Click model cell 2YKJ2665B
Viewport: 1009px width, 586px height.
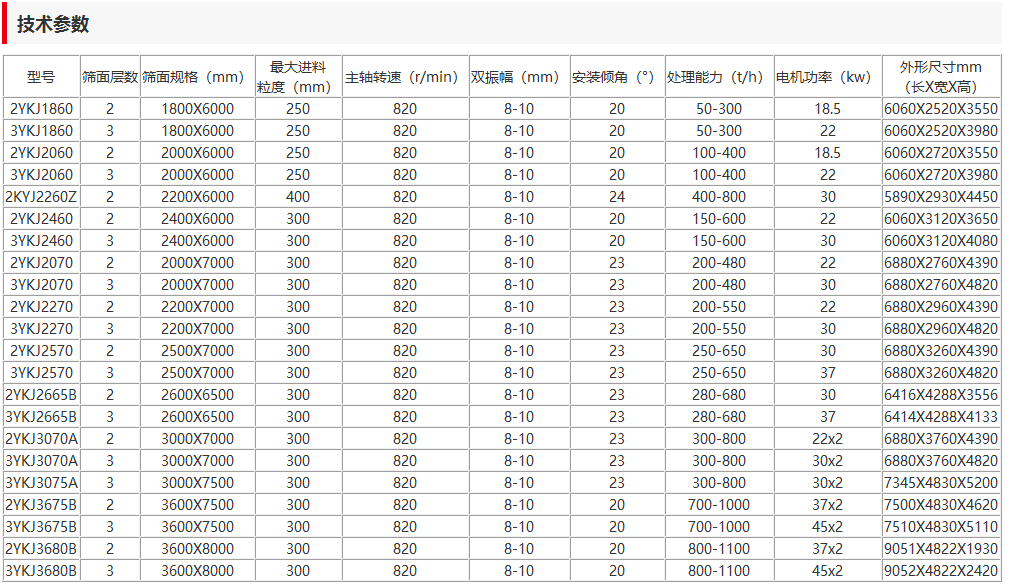pos(41,394)
